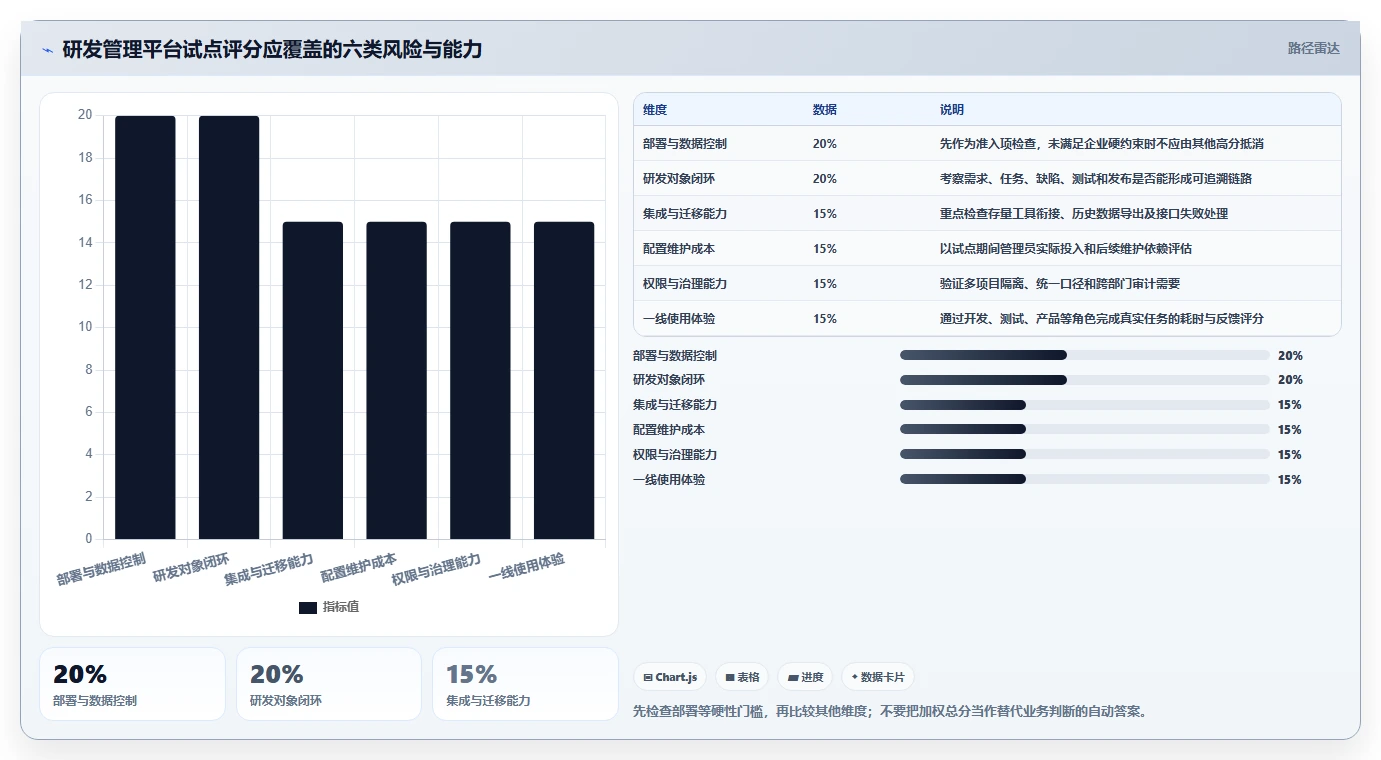This screenshot has height=760, width=1381.
Task: Click description starting 验证多项目隔离
Action: (x=1060, y=284)
